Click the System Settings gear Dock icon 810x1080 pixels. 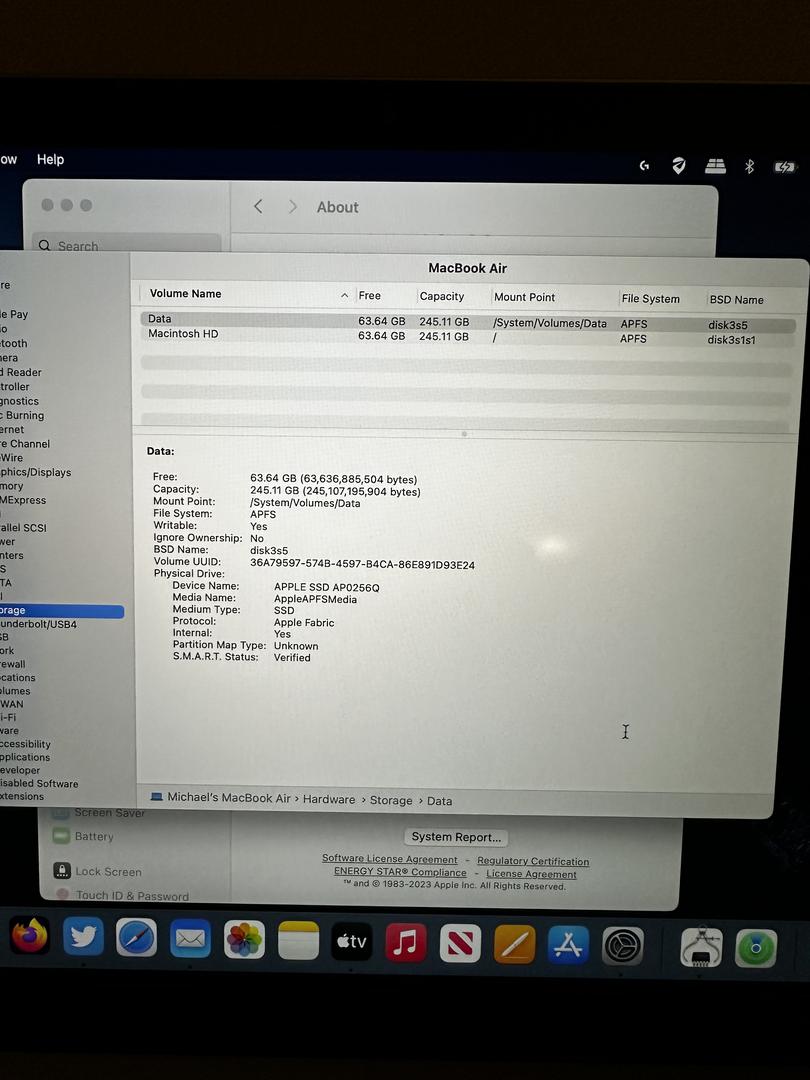click(623, 946)
